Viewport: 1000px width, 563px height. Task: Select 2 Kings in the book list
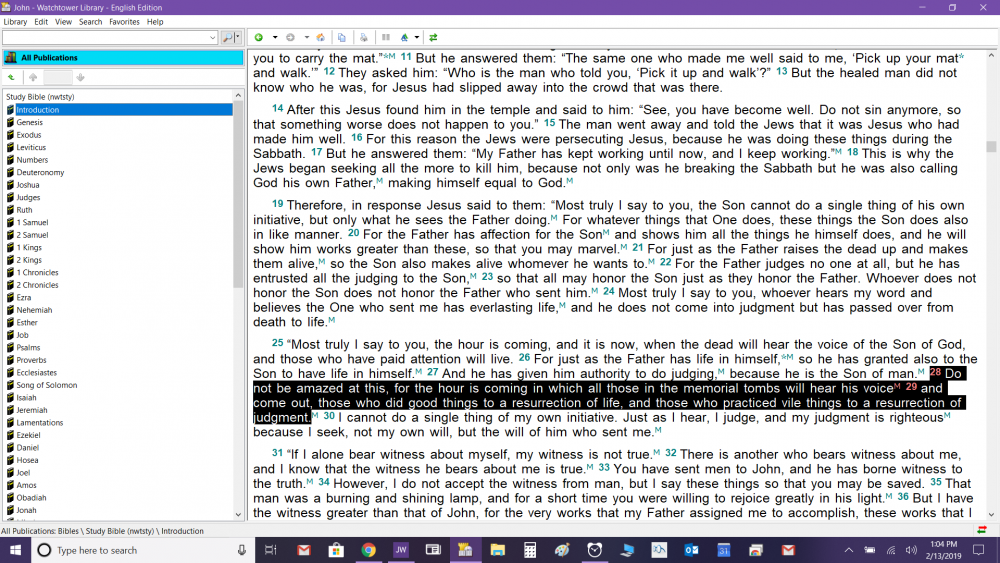pyautogui.click(x=29, y=260)
